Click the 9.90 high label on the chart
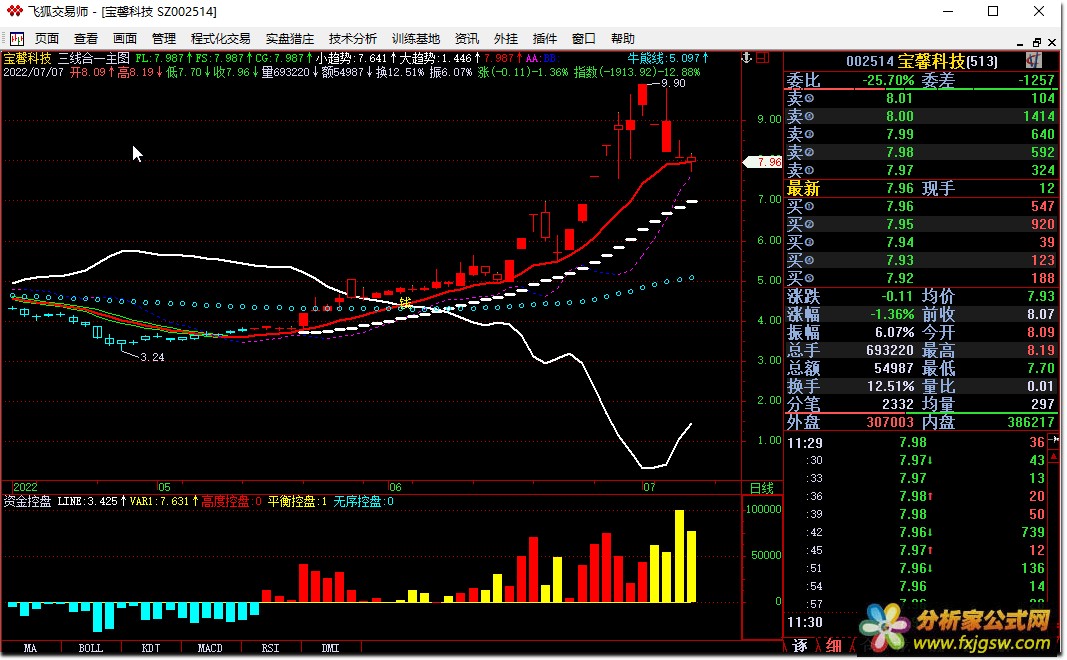1067x660 pixels. [x=673, y=83]
